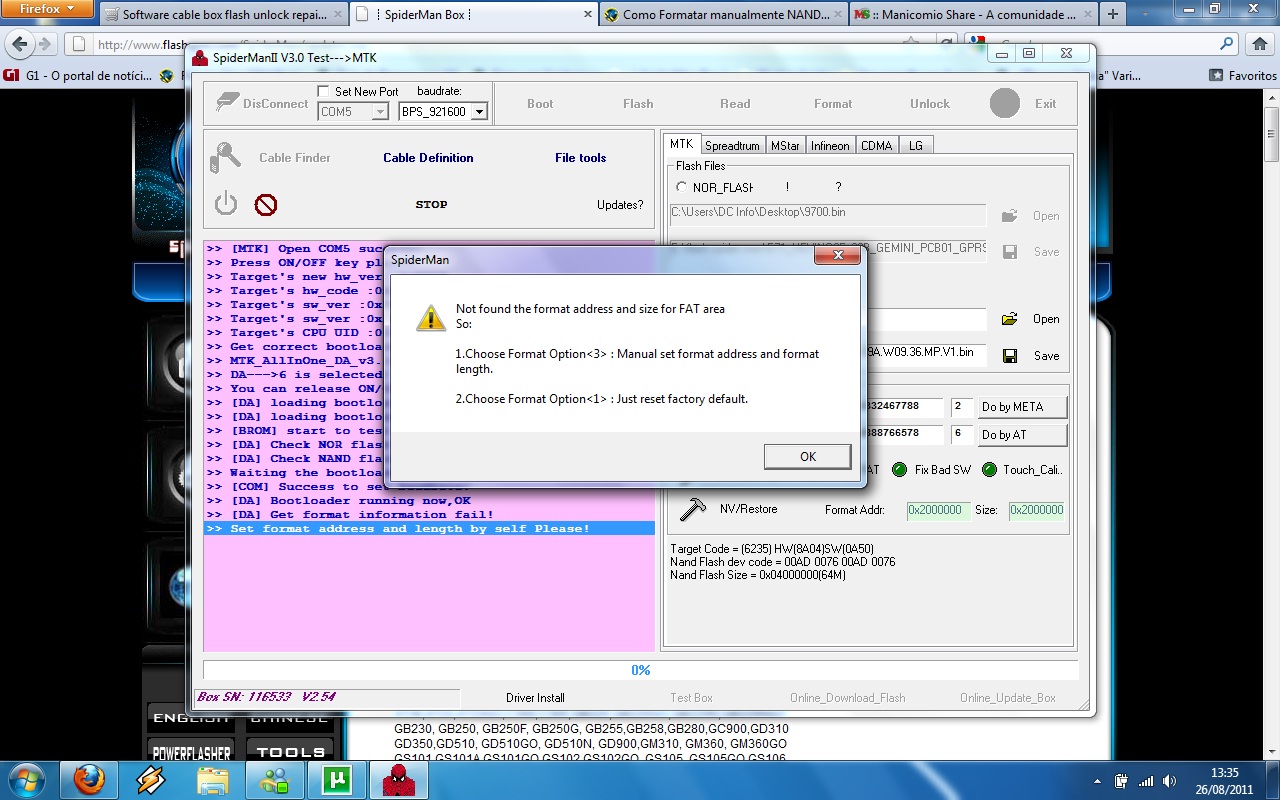This screenshot has width=1280, height=800.
Task: Click the yellow folder Open icon
Action: click(1010, 319)
